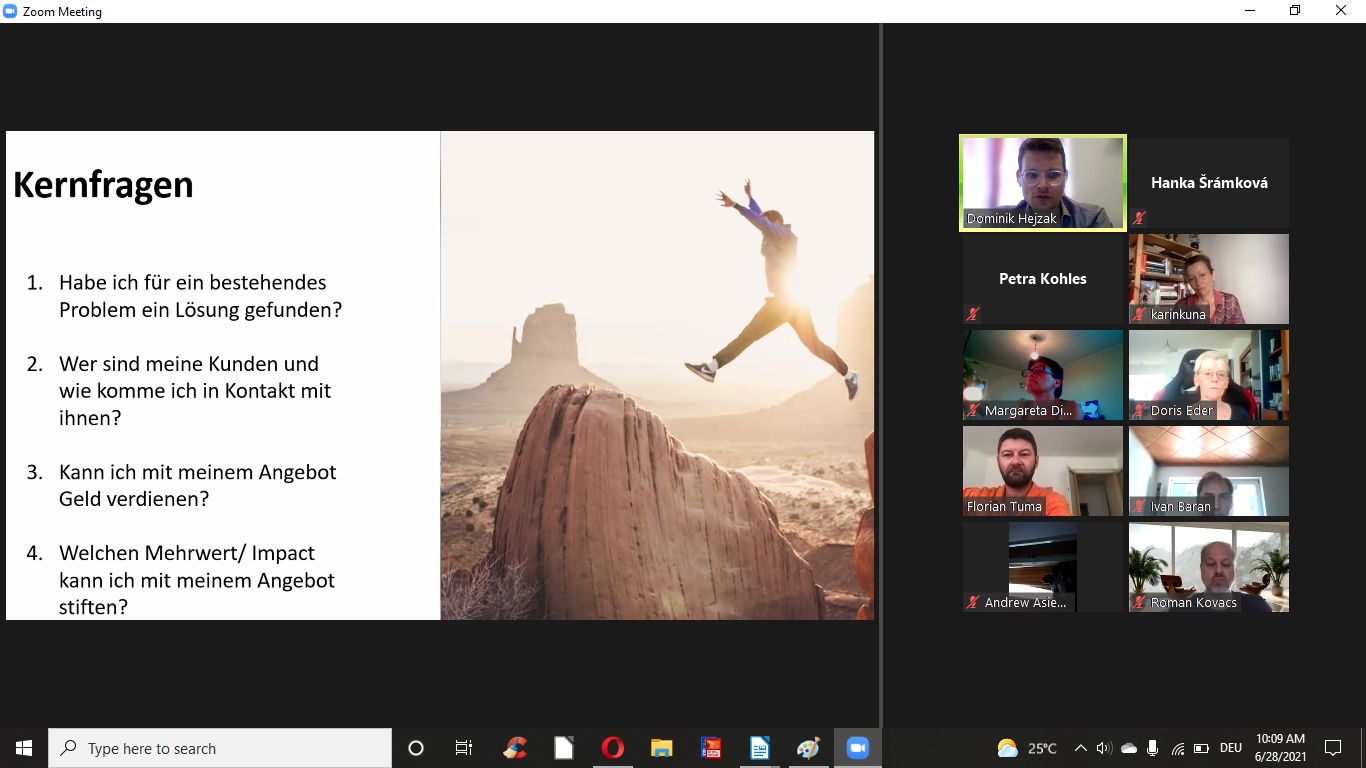Screen dimensions: 1366x768
Task: Open Opera browser from the taskbar
Action: (613, 748)
